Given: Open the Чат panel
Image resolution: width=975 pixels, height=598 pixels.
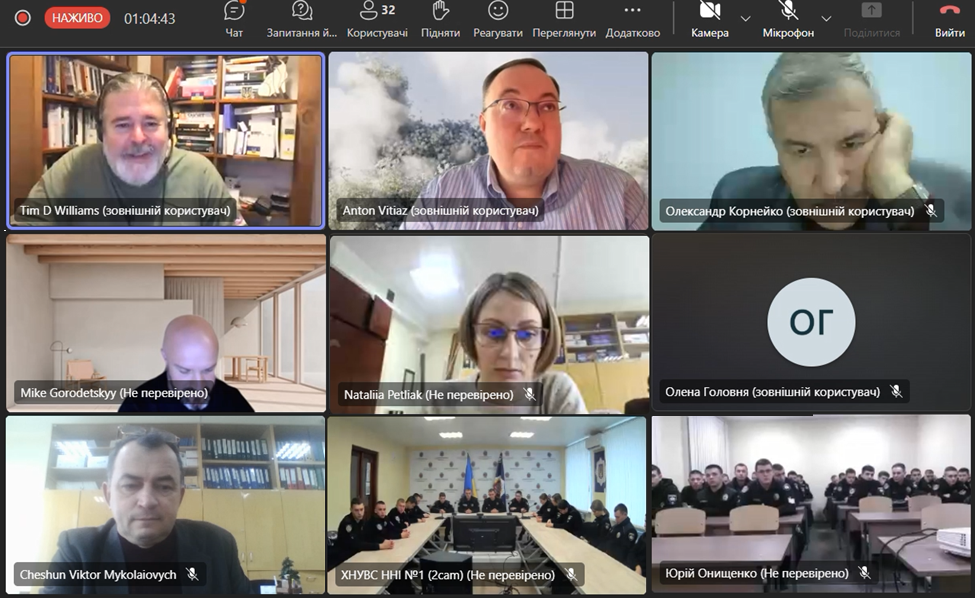Looking at the screenshot, I should click(x=234, y=19).
